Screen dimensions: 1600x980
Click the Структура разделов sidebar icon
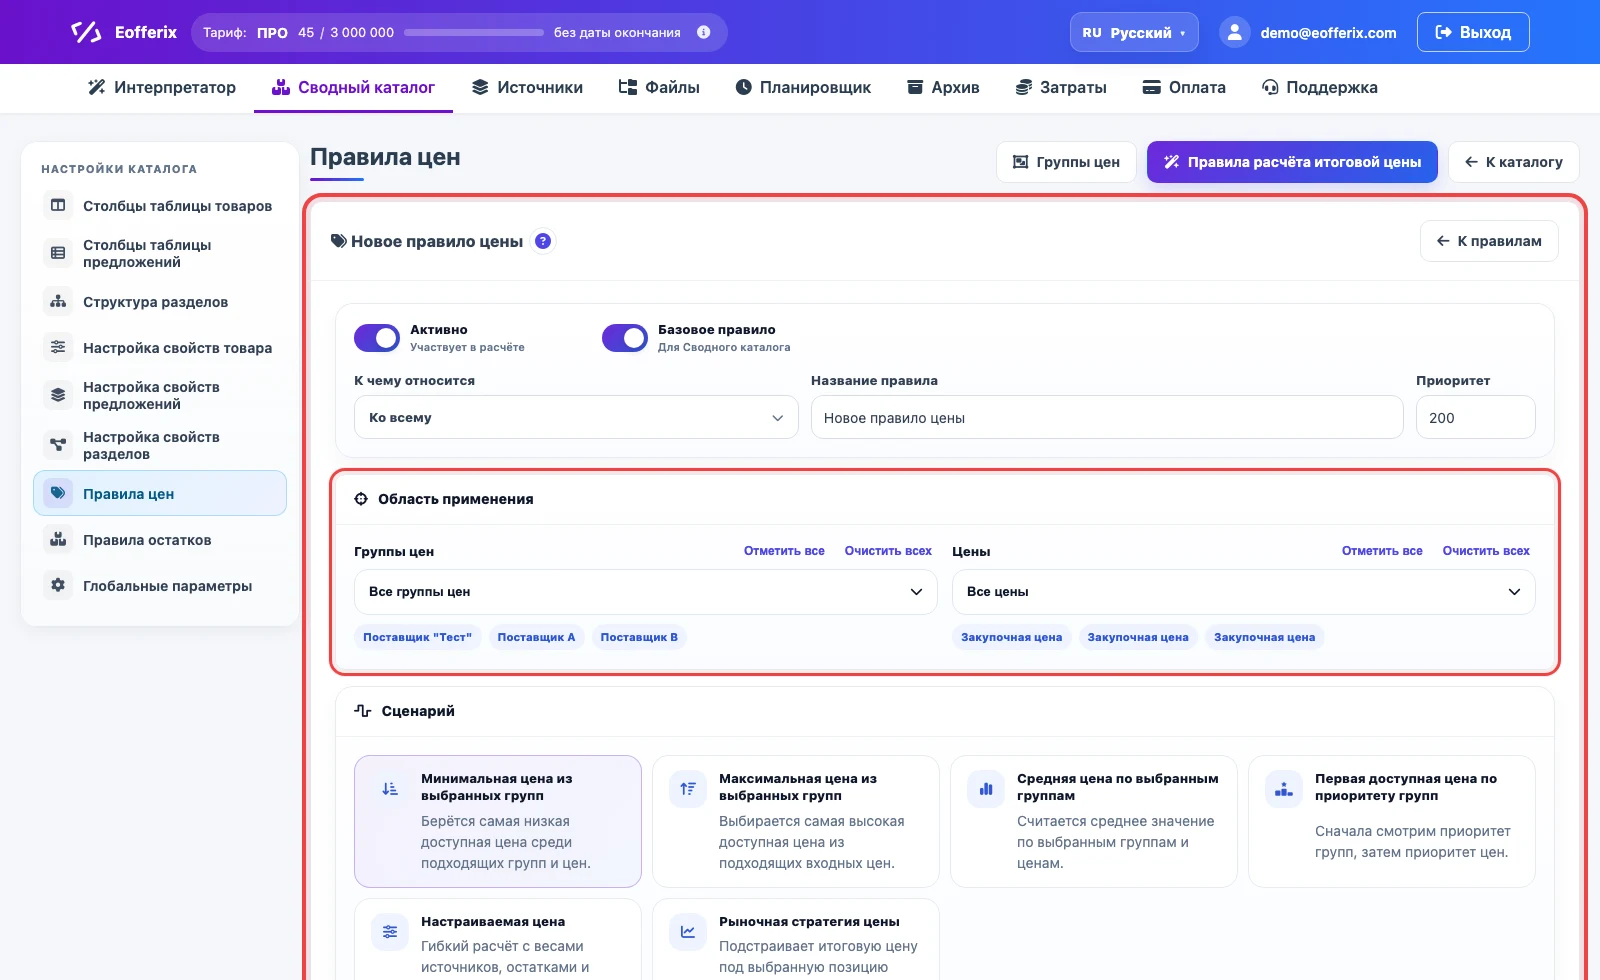click(58, 301)
